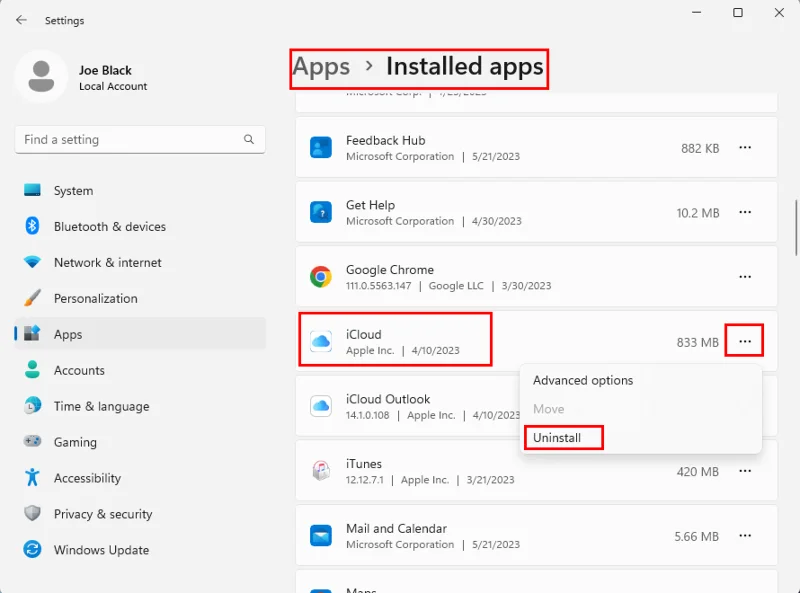Click the Get Help app name
This screenshot has height=593, width=800.
(370, 205)
